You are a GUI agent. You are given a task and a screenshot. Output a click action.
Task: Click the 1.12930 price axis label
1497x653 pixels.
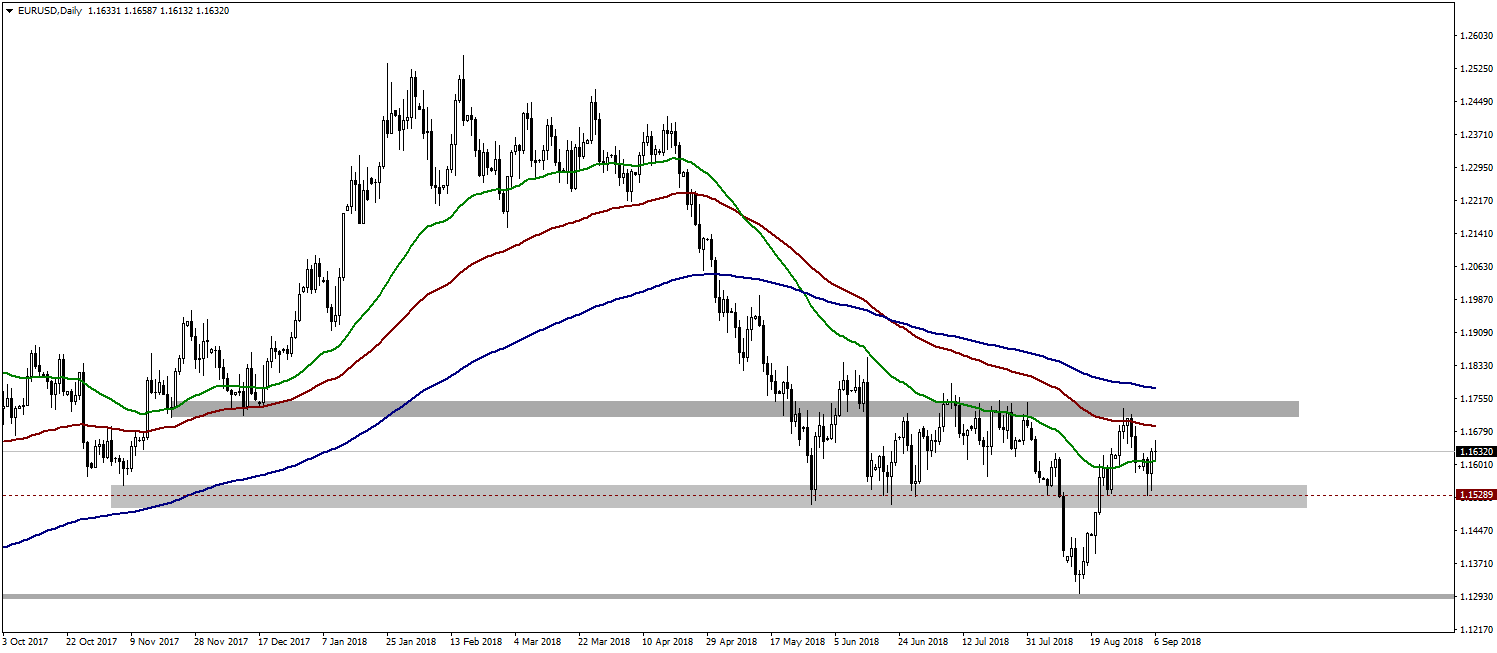pyautogui.click(x=1476, y=597)
